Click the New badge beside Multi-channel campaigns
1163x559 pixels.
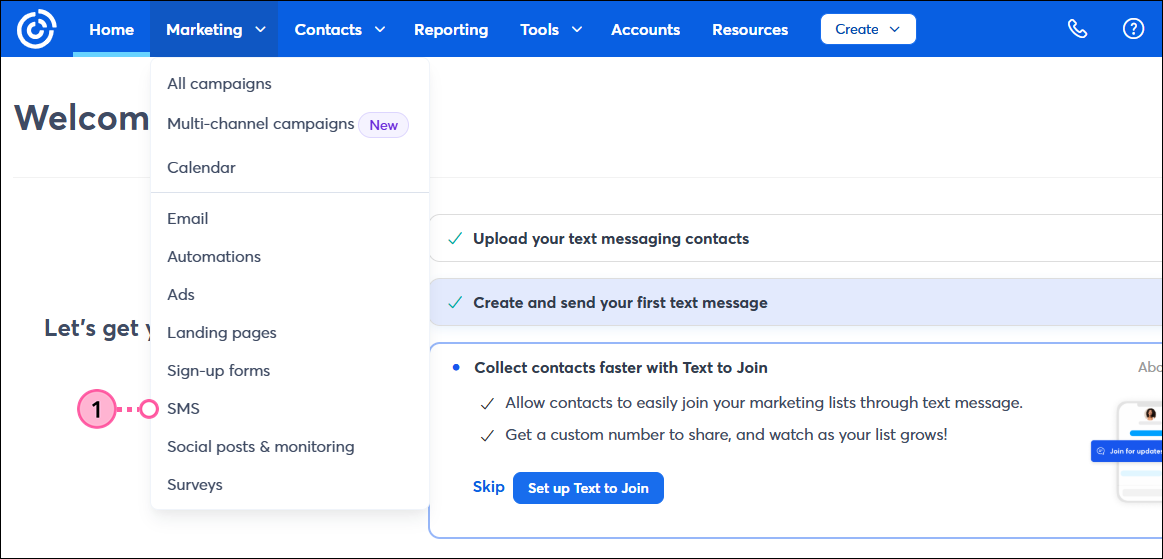coord(383,125)
